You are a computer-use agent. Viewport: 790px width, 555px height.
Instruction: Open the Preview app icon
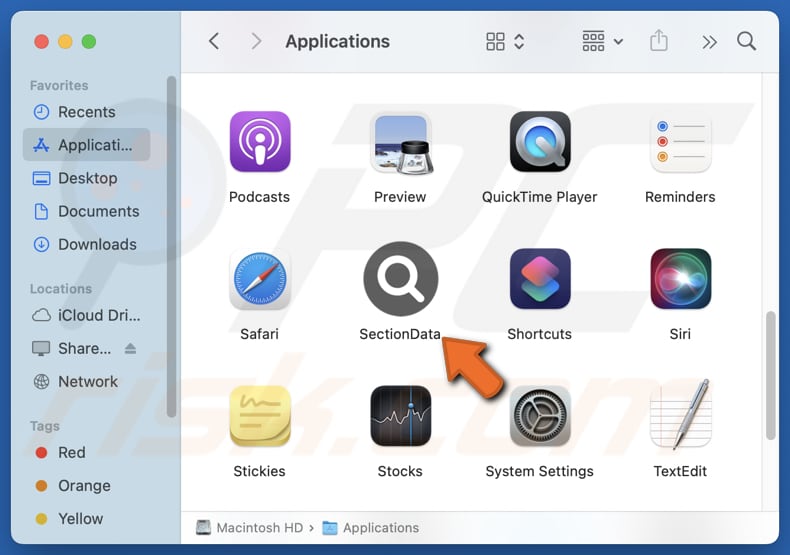[x=401, y=143]
